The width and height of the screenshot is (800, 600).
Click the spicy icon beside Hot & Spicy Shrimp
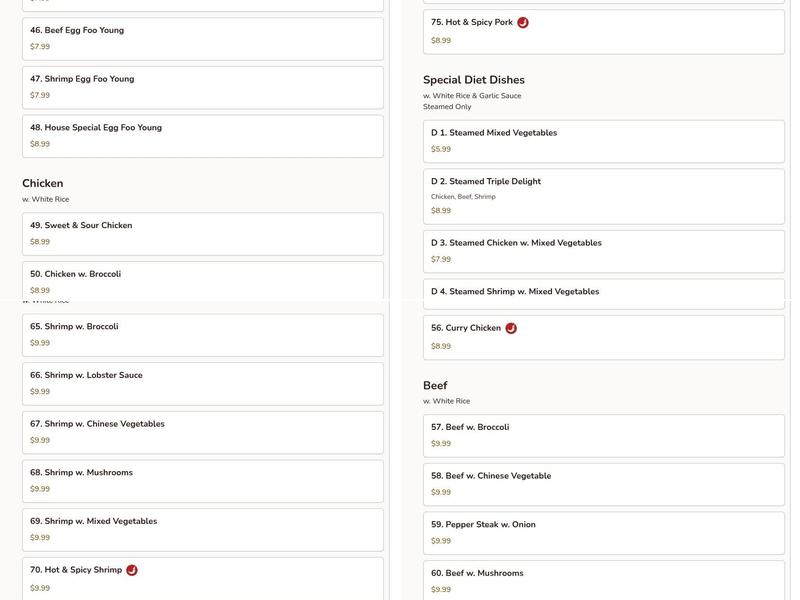(132, 570)
